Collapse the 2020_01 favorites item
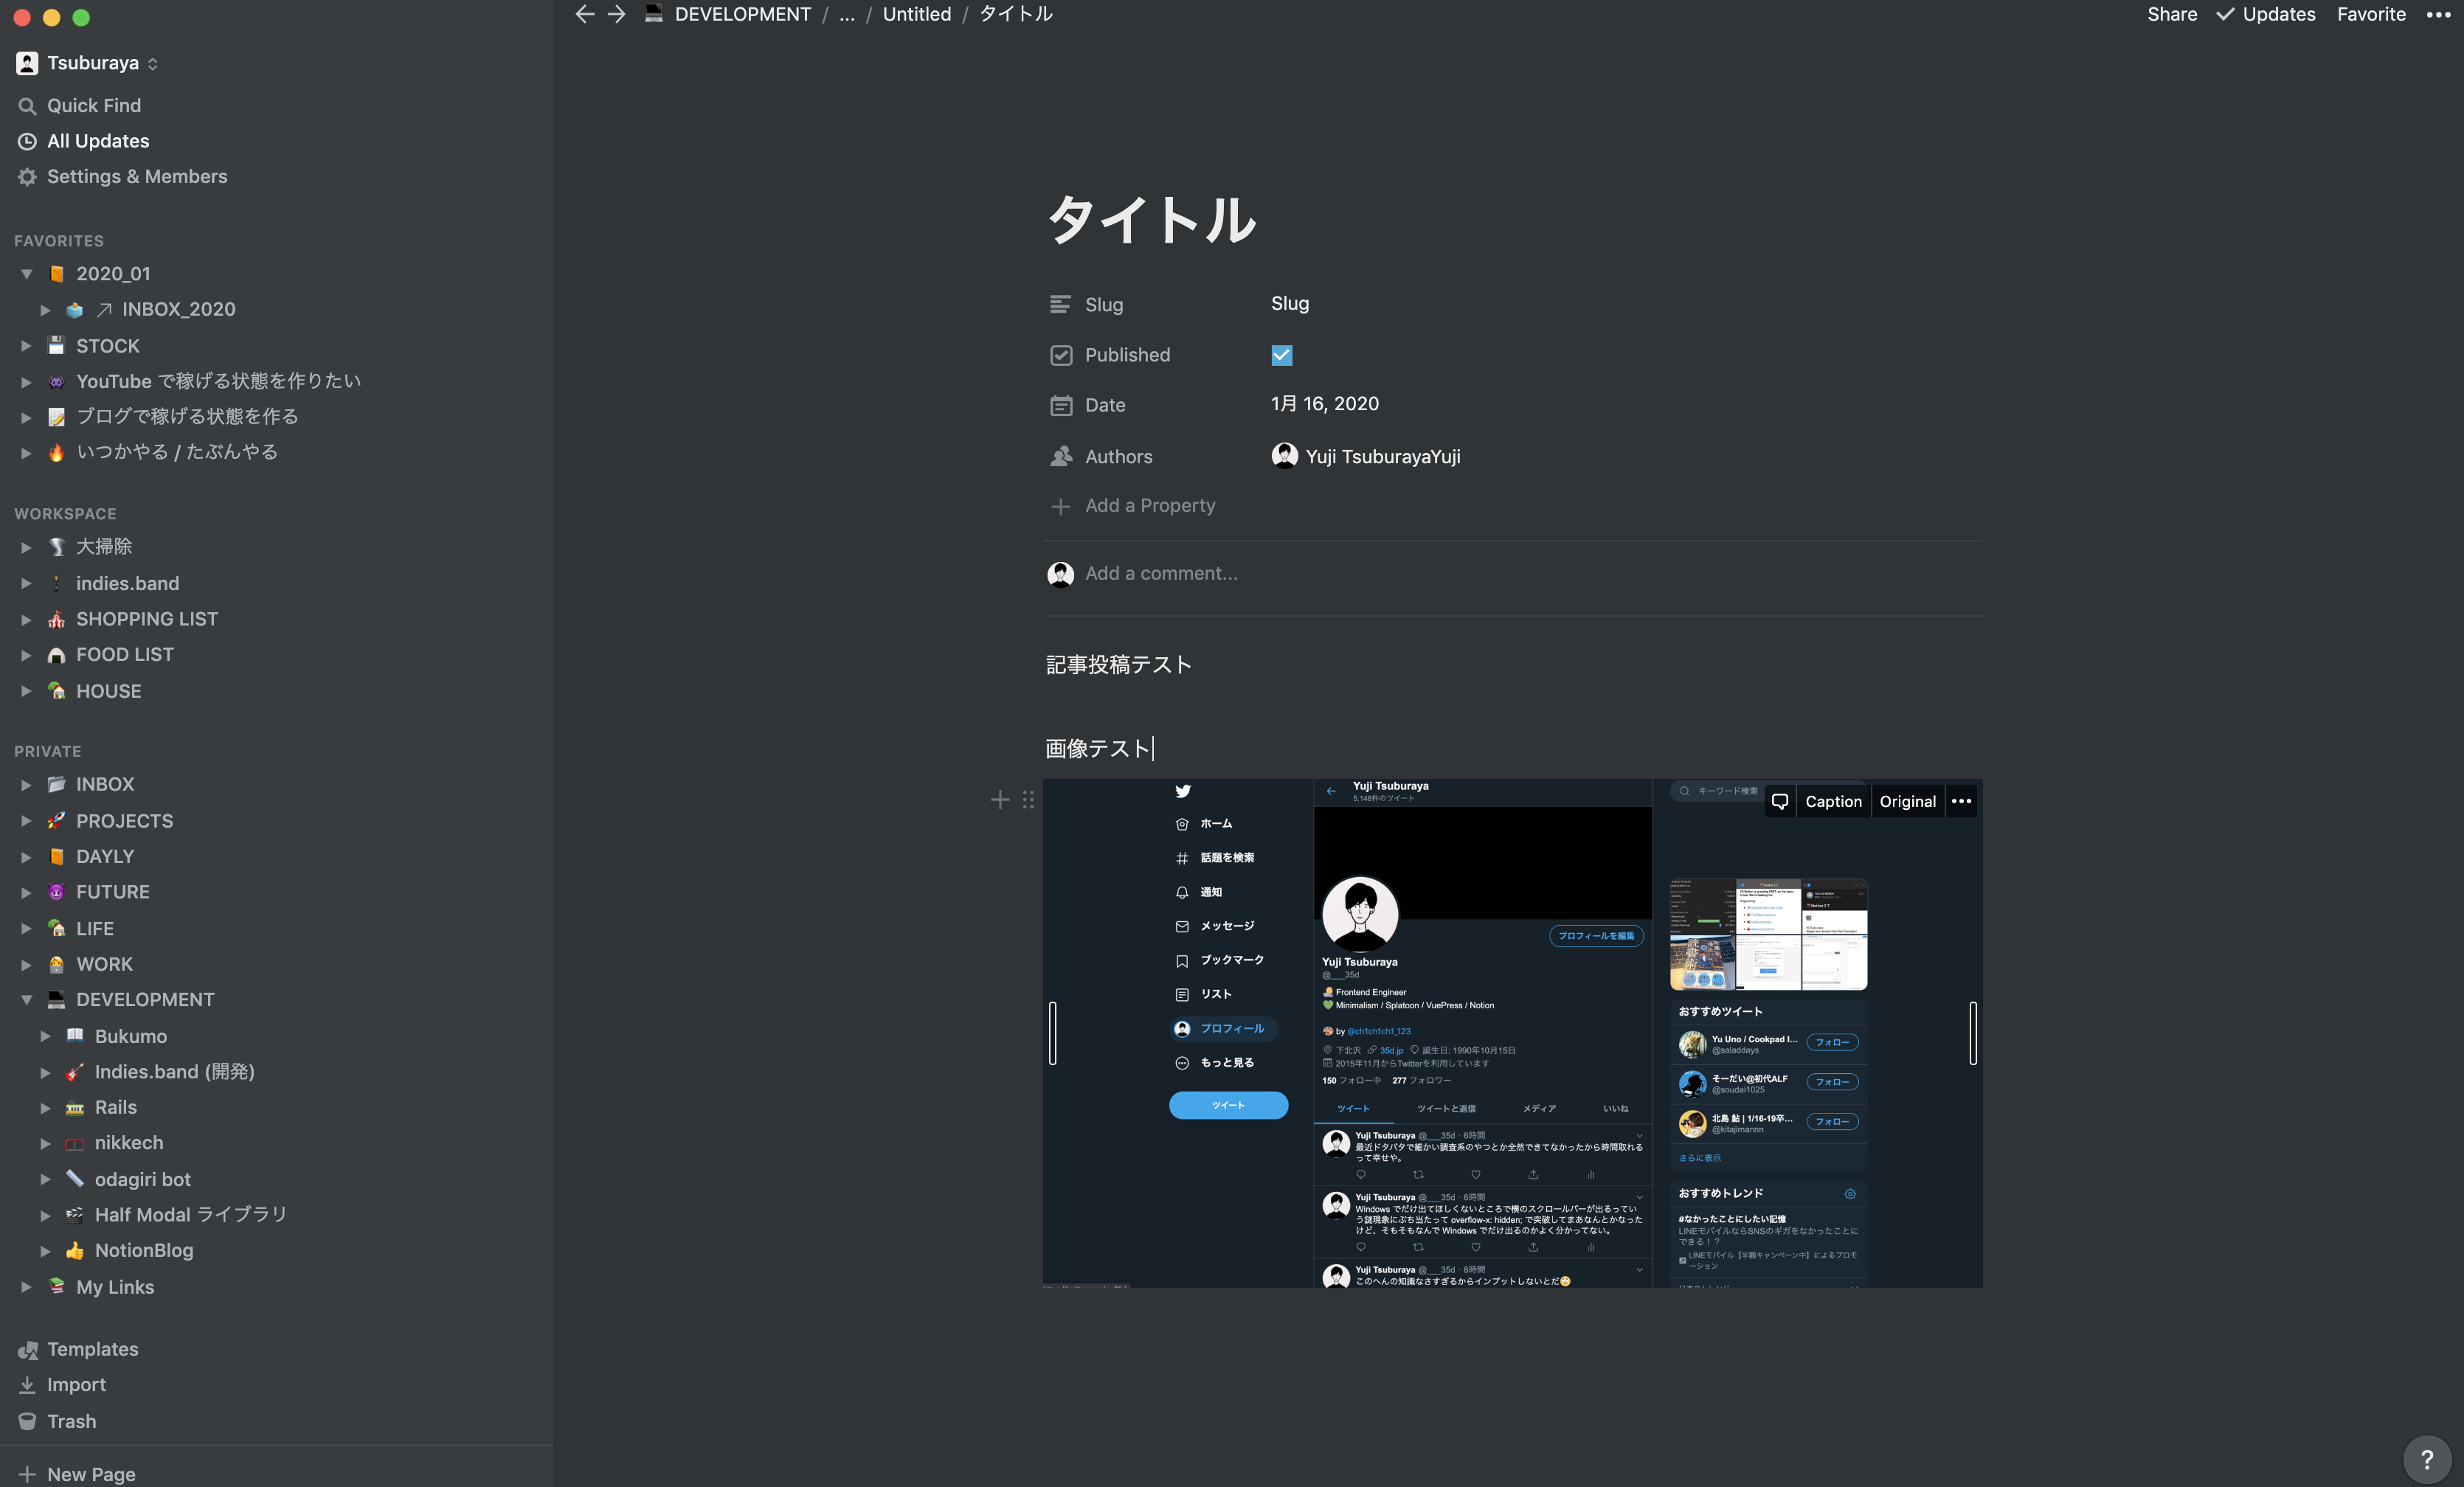Viewport: 2464px width, 1487px height. click(27, 273)
